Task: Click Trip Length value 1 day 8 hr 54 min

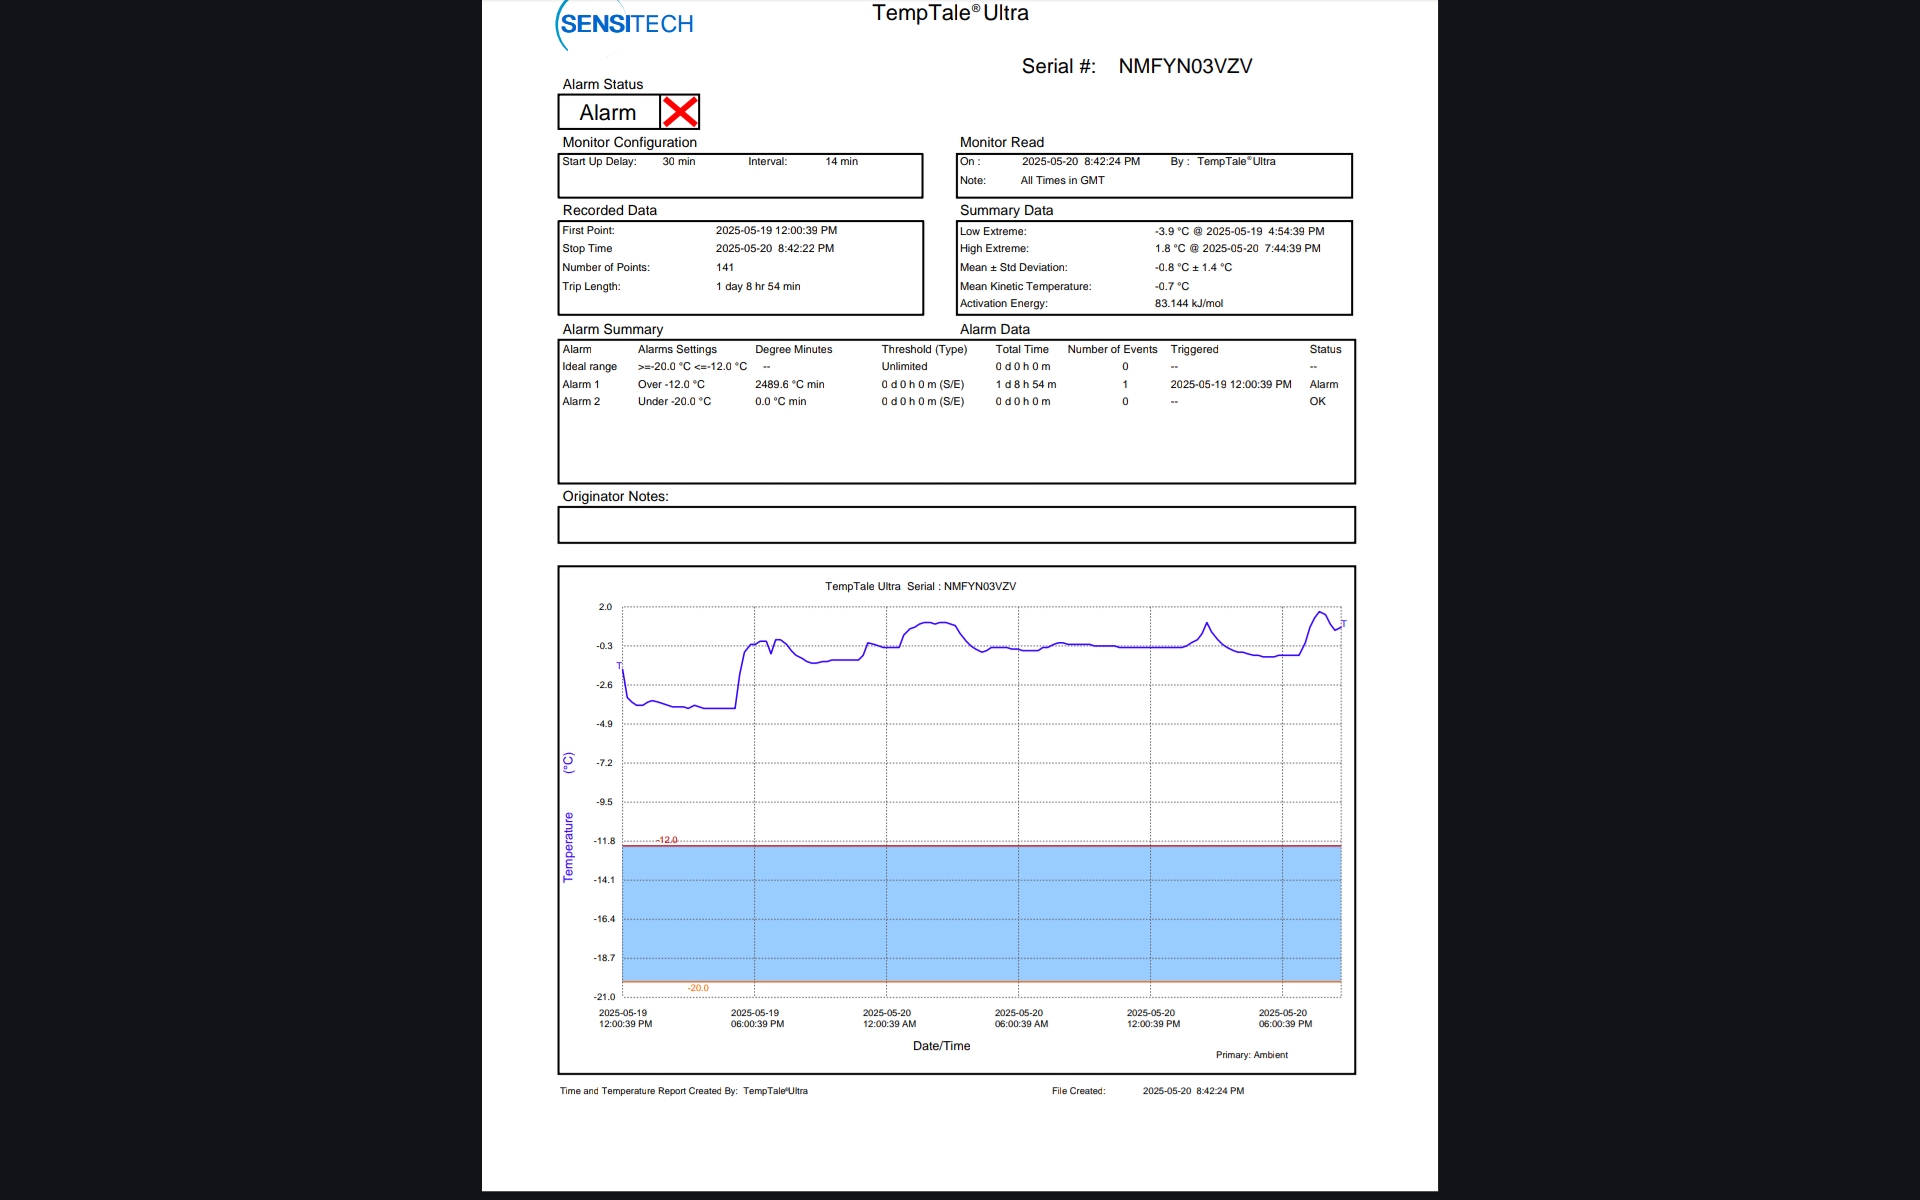Action: [x=757, y=286]
